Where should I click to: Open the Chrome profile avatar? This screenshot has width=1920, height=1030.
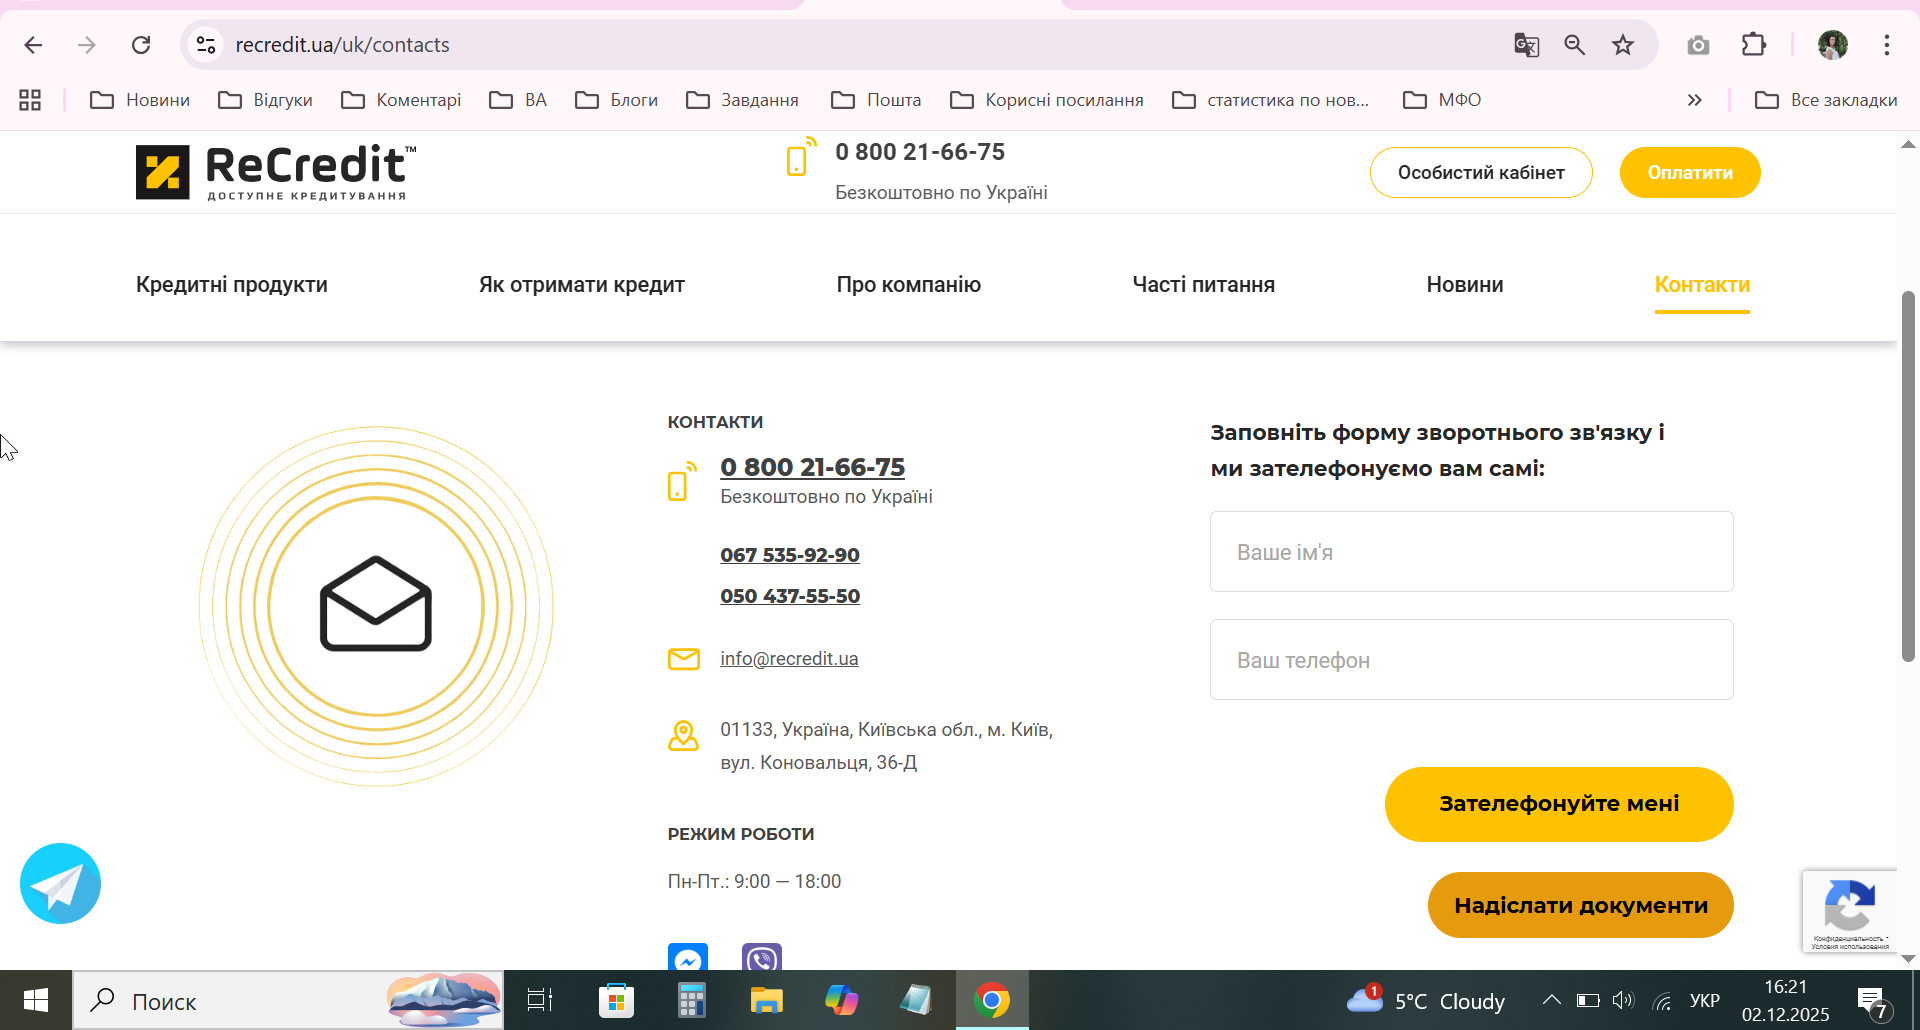[x=1833, y=45]
